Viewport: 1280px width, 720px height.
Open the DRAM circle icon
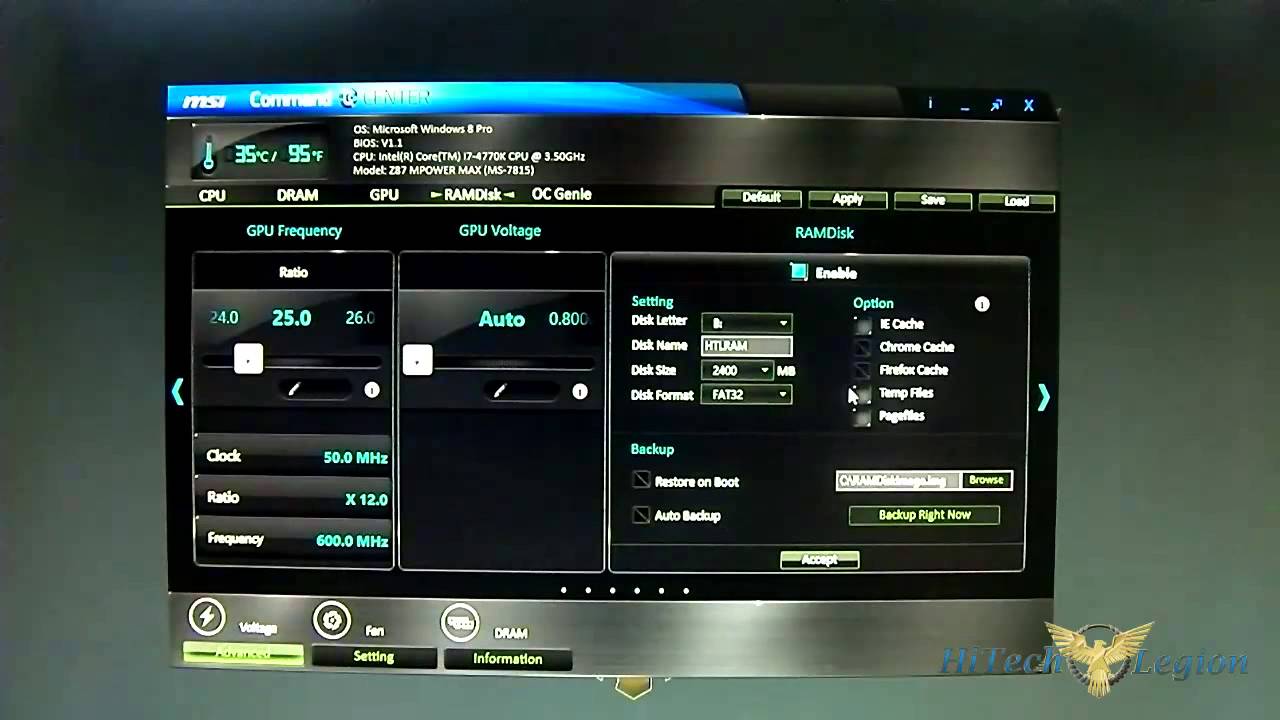460,623
